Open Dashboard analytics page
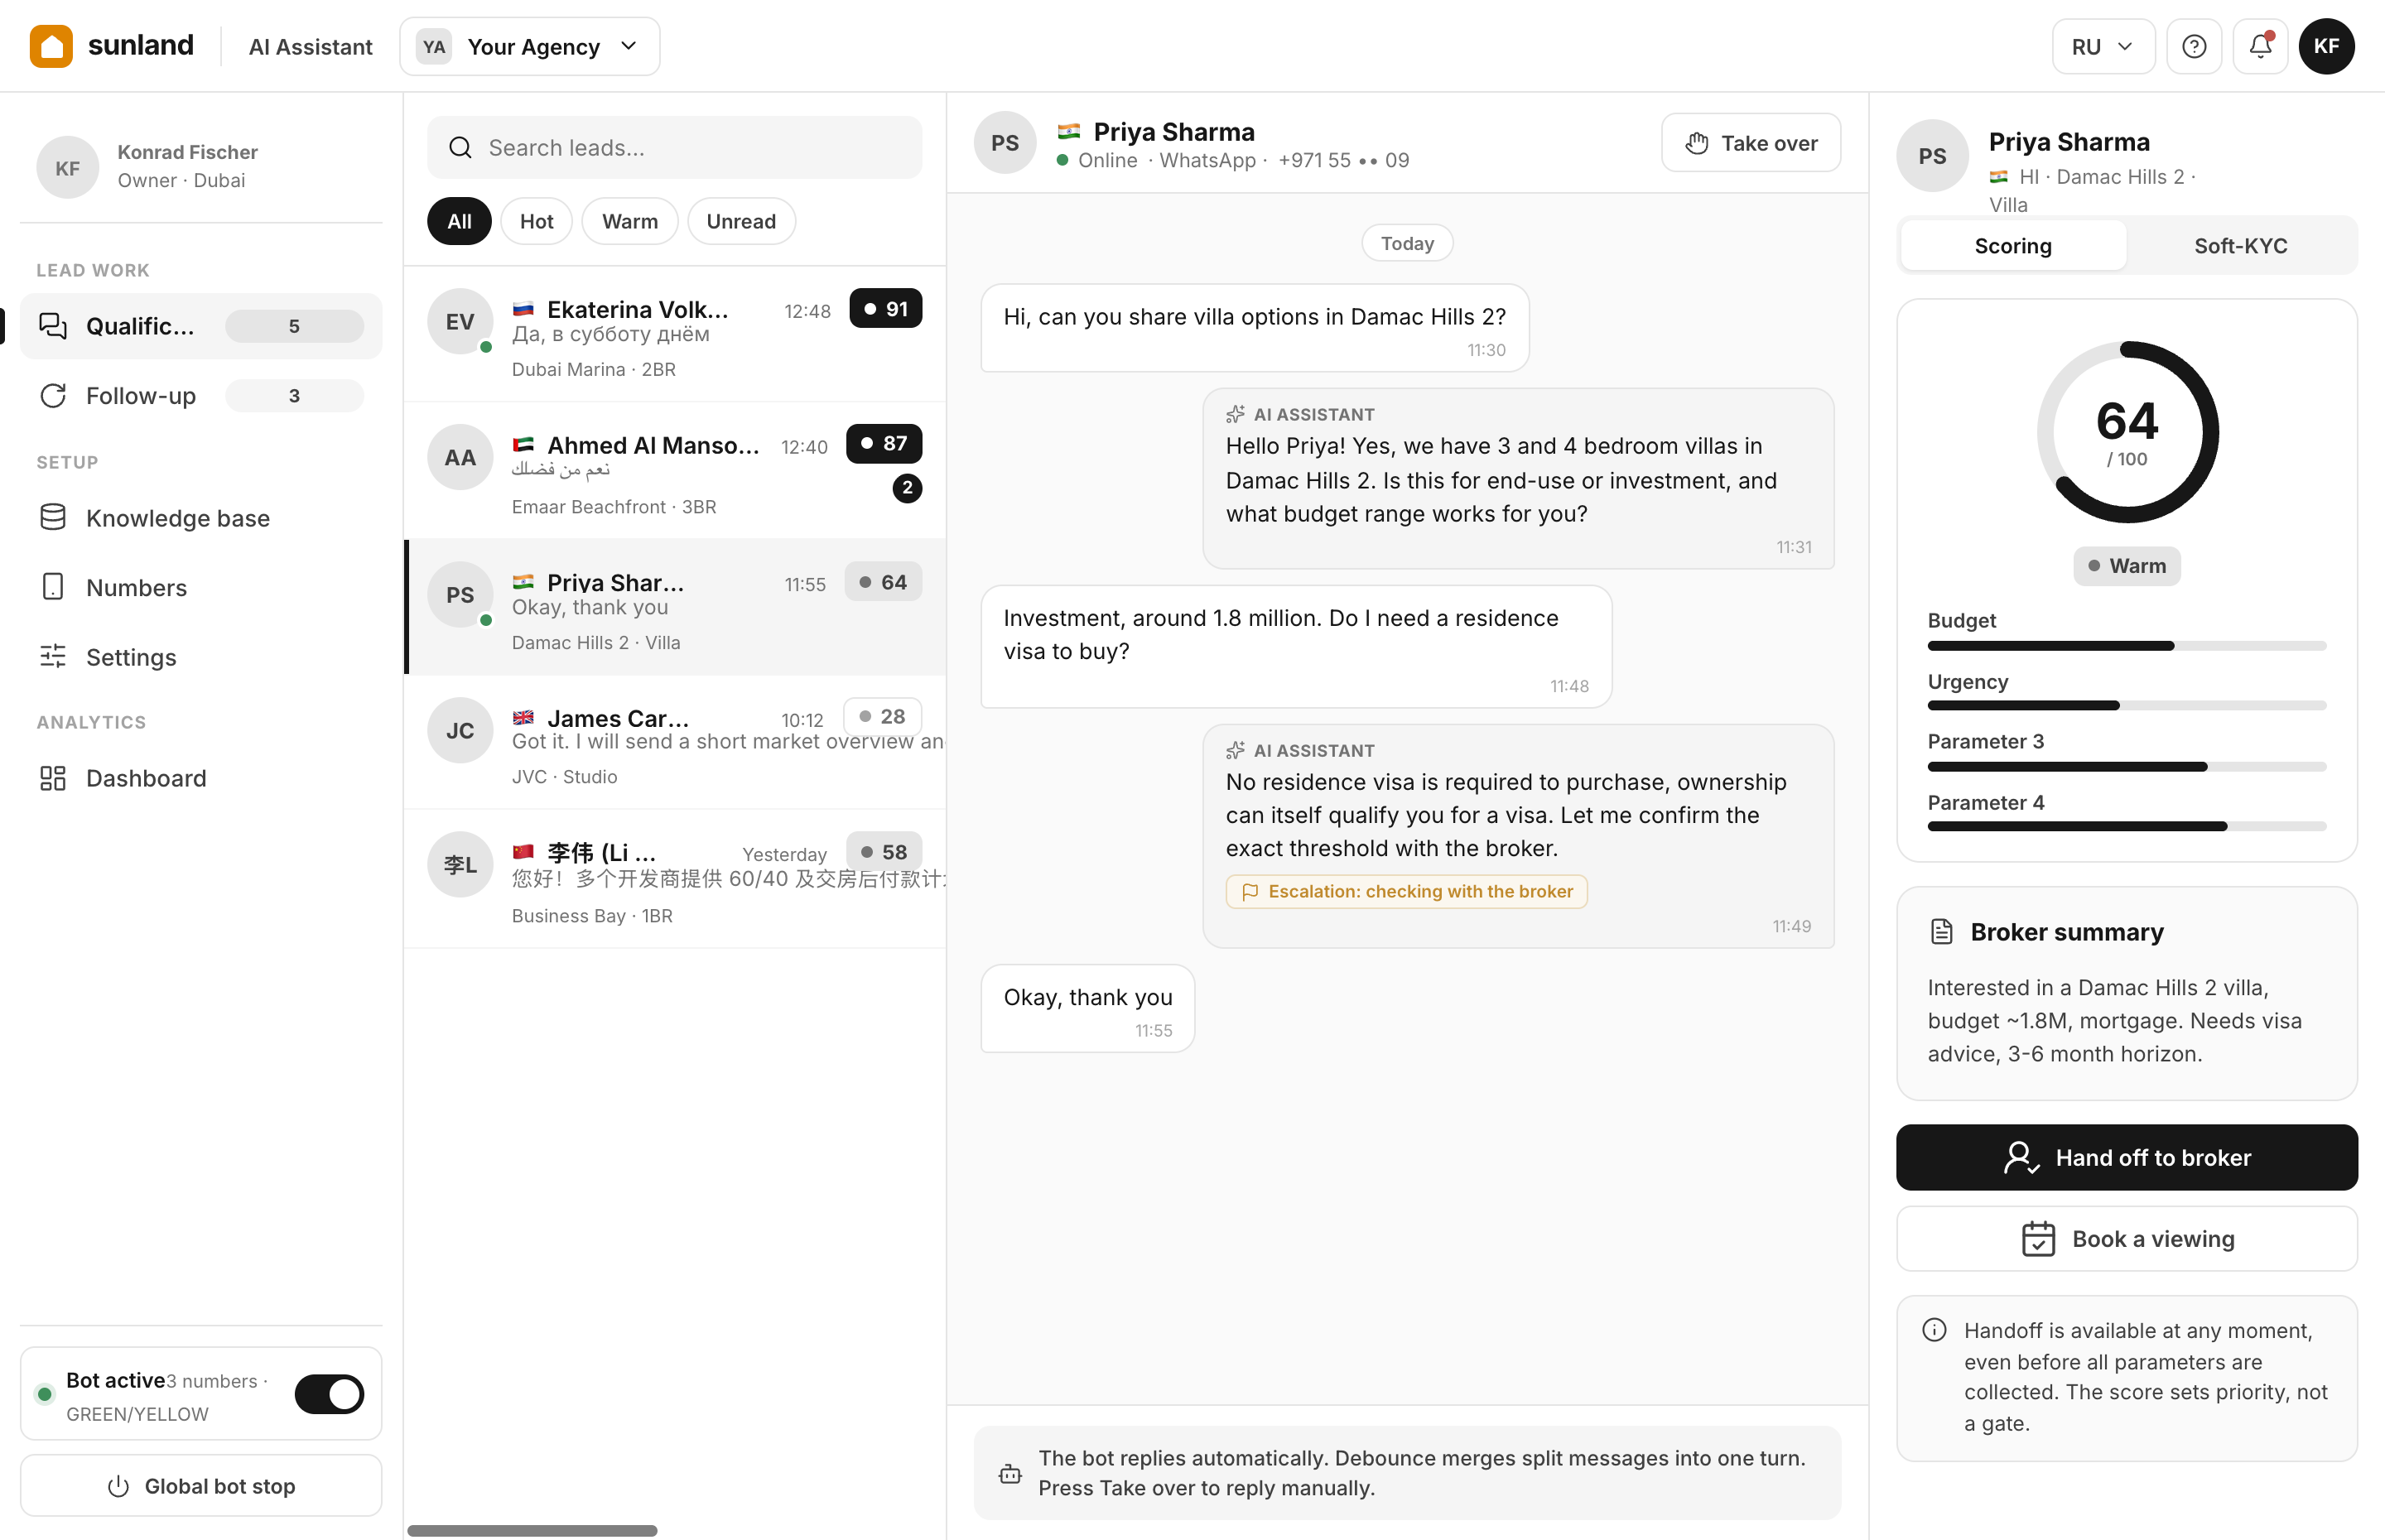The width and height of the screenshot is (2385, 1540). pos(201,778)
